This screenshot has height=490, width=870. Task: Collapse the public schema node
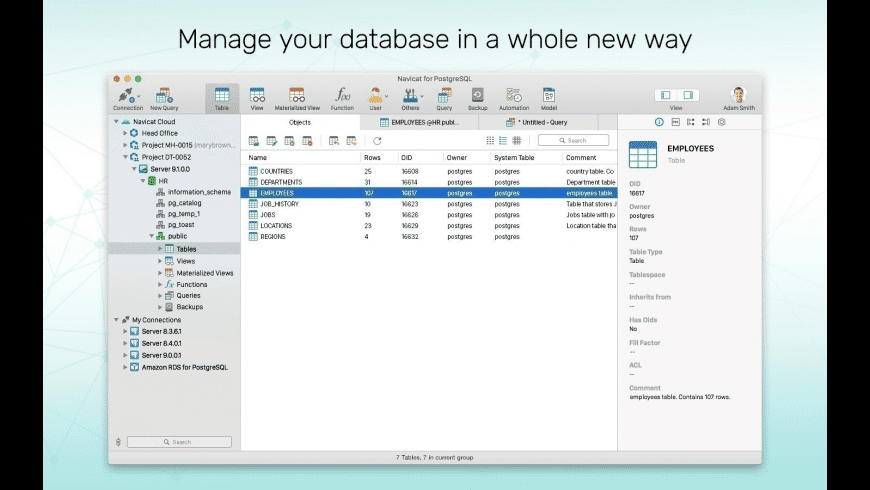point(151,236)
